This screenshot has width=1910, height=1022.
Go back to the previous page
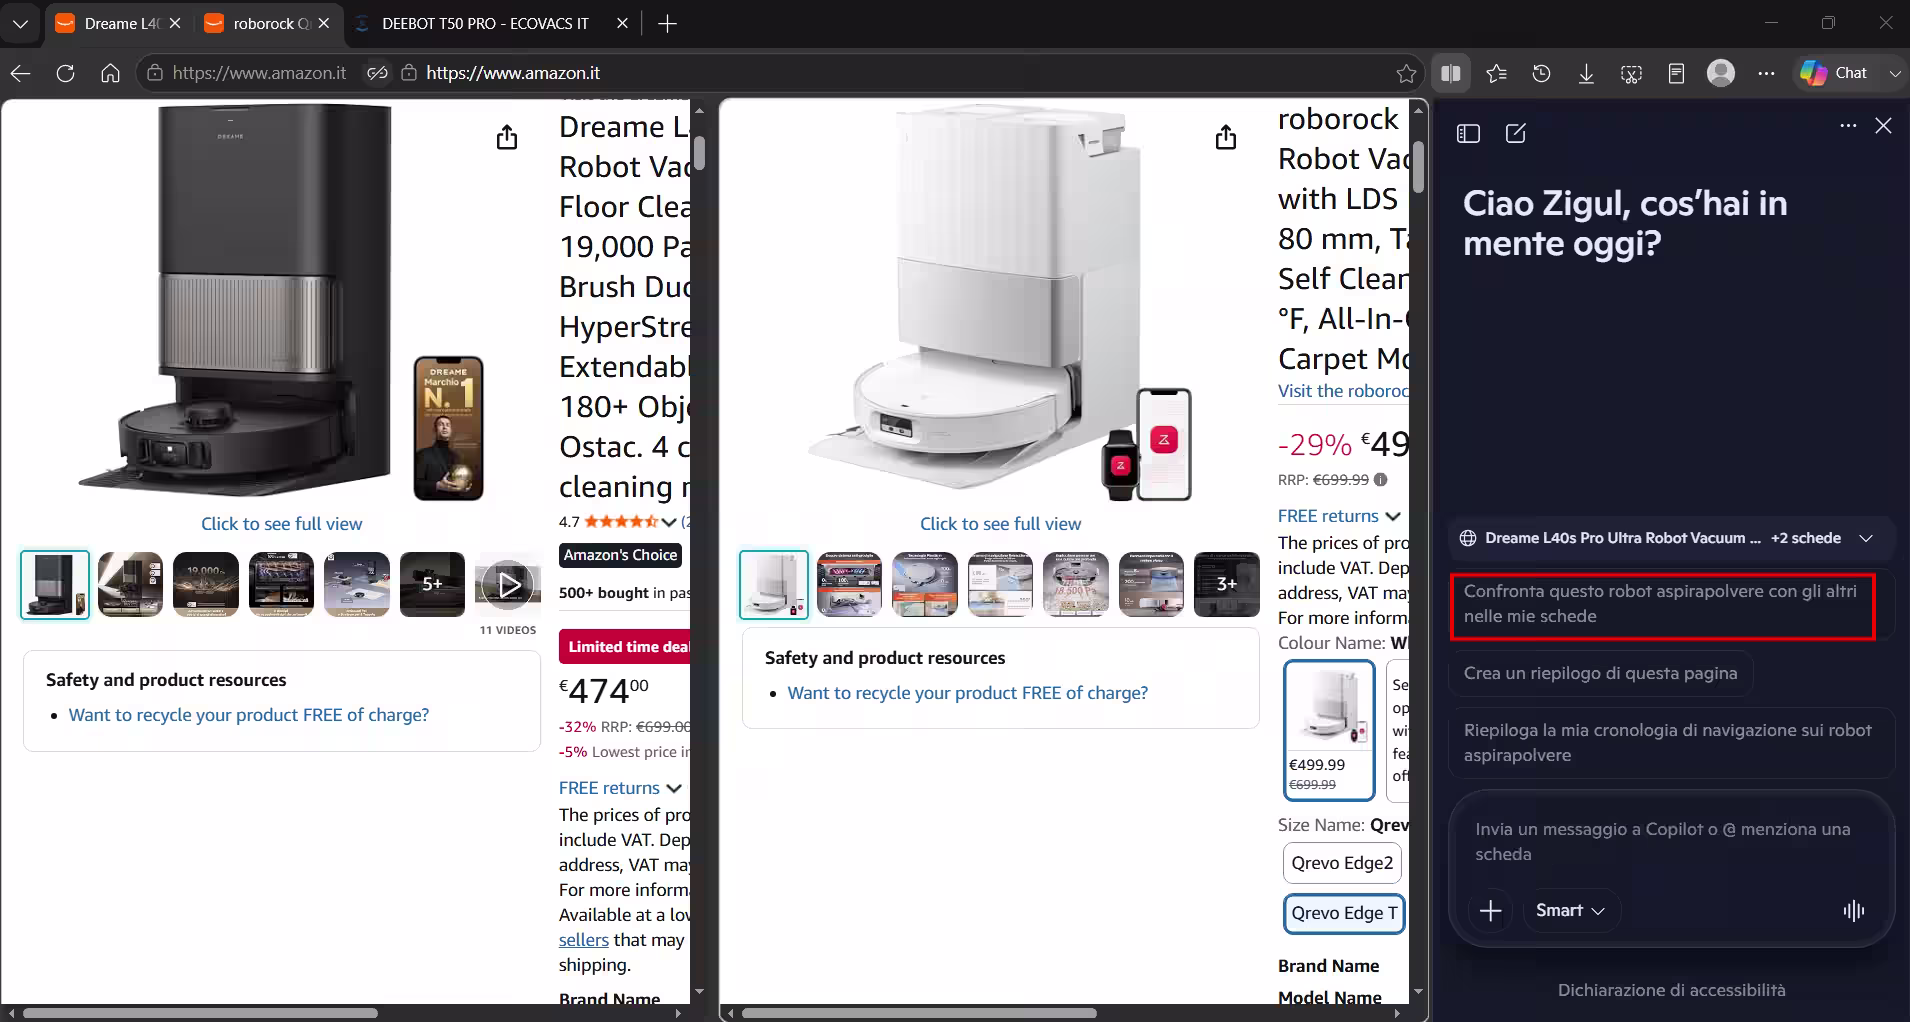tap(20, 73)
